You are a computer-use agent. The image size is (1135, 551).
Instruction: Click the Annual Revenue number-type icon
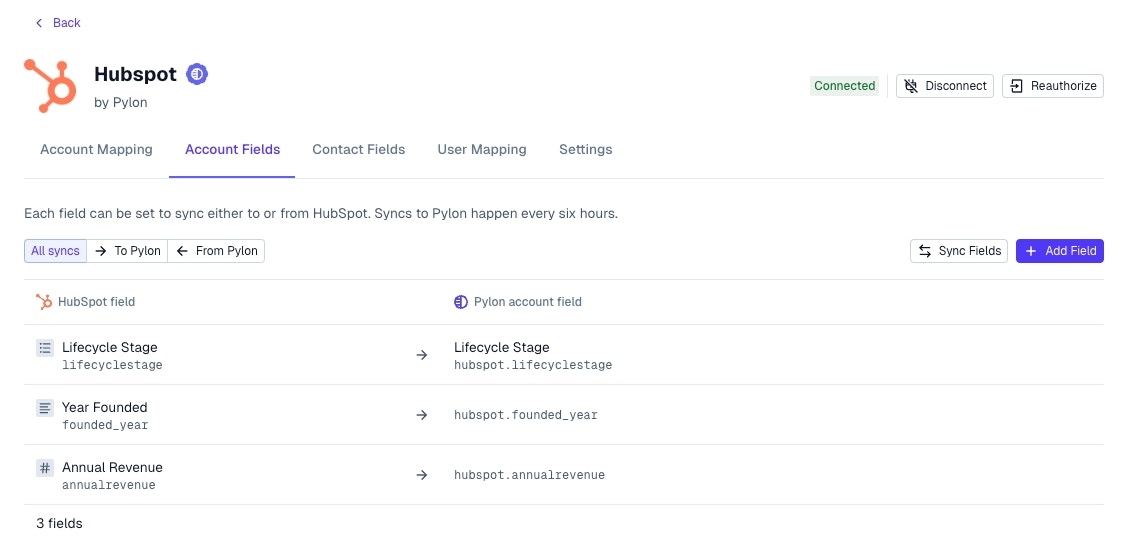pos(45,468)
